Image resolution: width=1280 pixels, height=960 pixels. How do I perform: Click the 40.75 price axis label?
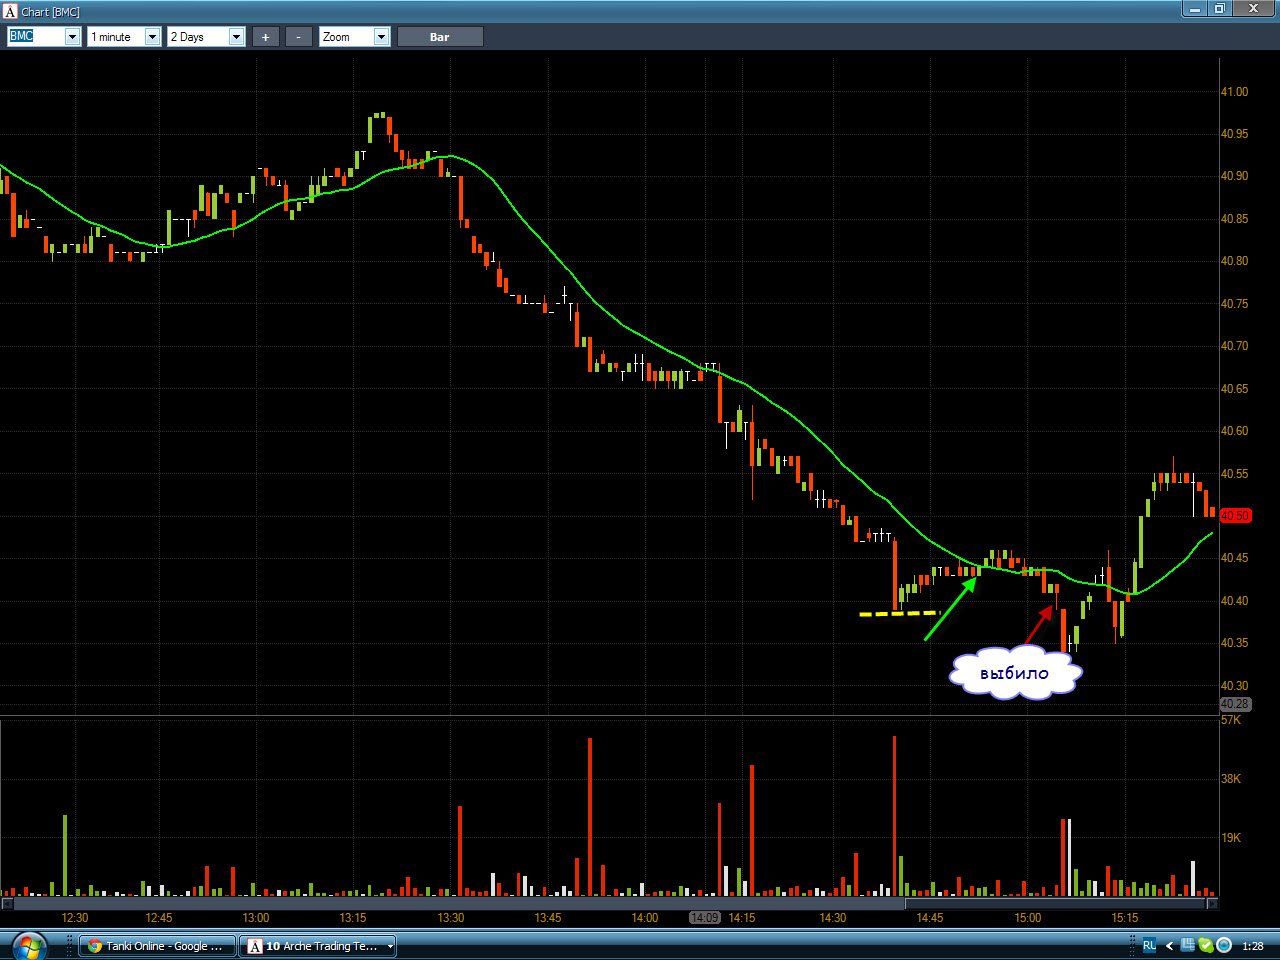(1234, 304)
